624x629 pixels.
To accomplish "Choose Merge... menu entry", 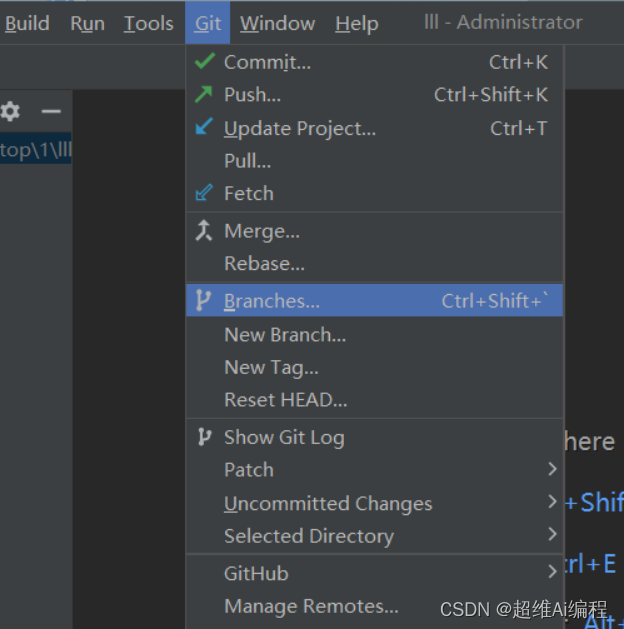I will pos(375,231).
